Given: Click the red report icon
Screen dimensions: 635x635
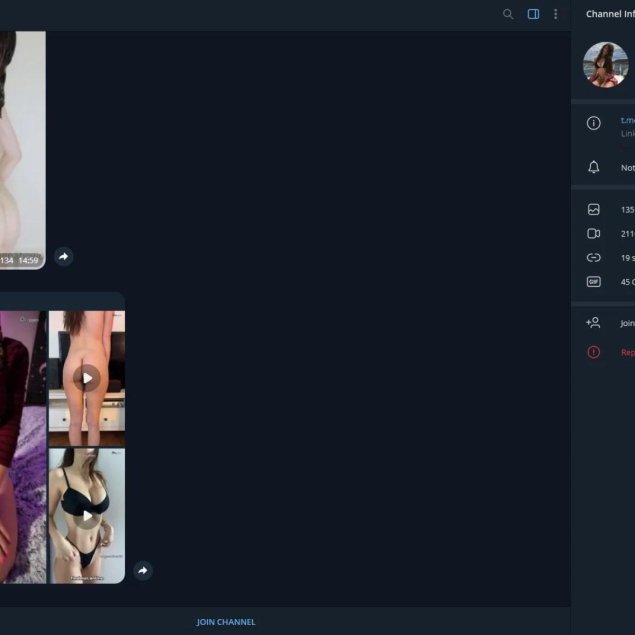Looking at the screenshot, I should [x=593, y=352].
